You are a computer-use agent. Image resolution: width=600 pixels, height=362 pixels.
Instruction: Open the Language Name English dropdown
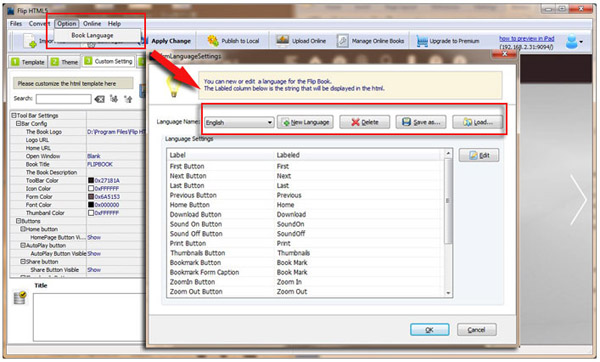pyautogui.click(x=239, y=122)
